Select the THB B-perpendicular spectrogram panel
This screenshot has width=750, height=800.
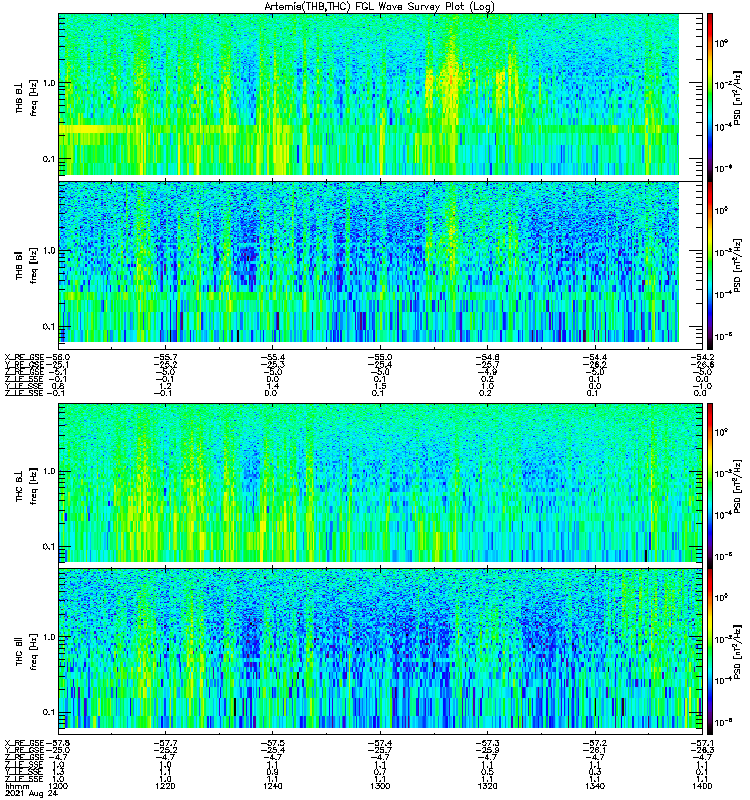(381, 97)
